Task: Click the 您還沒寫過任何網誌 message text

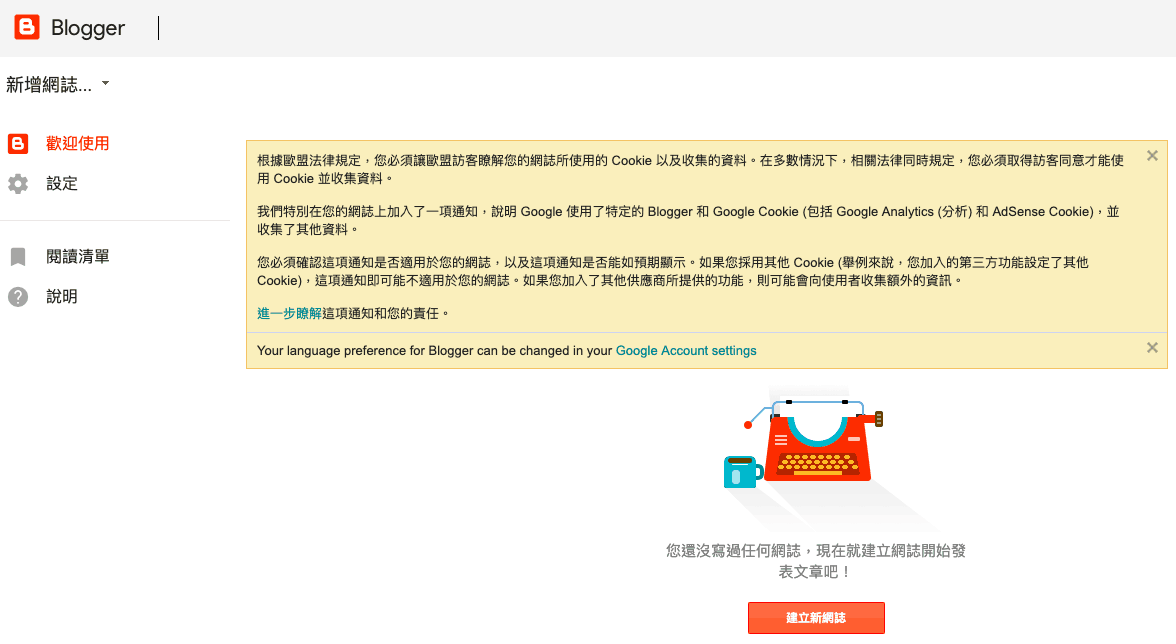Action: tap(816, 561)
